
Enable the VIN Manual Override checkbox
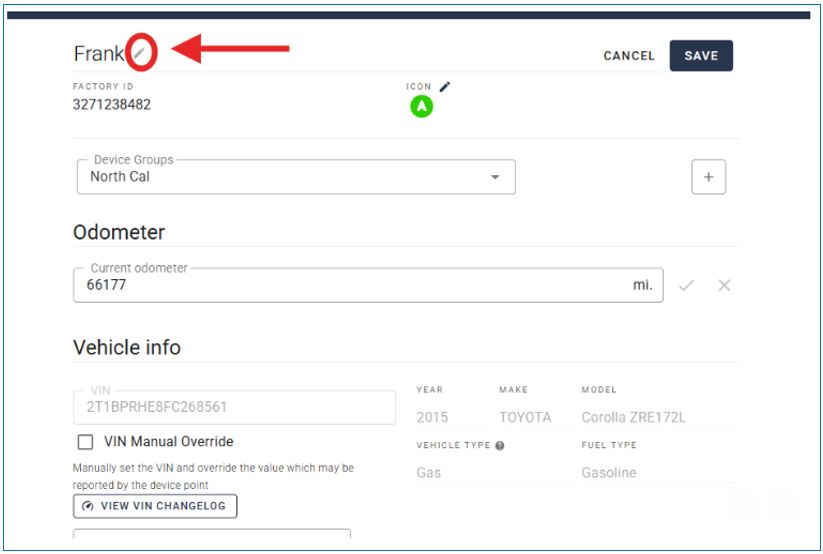85,442
